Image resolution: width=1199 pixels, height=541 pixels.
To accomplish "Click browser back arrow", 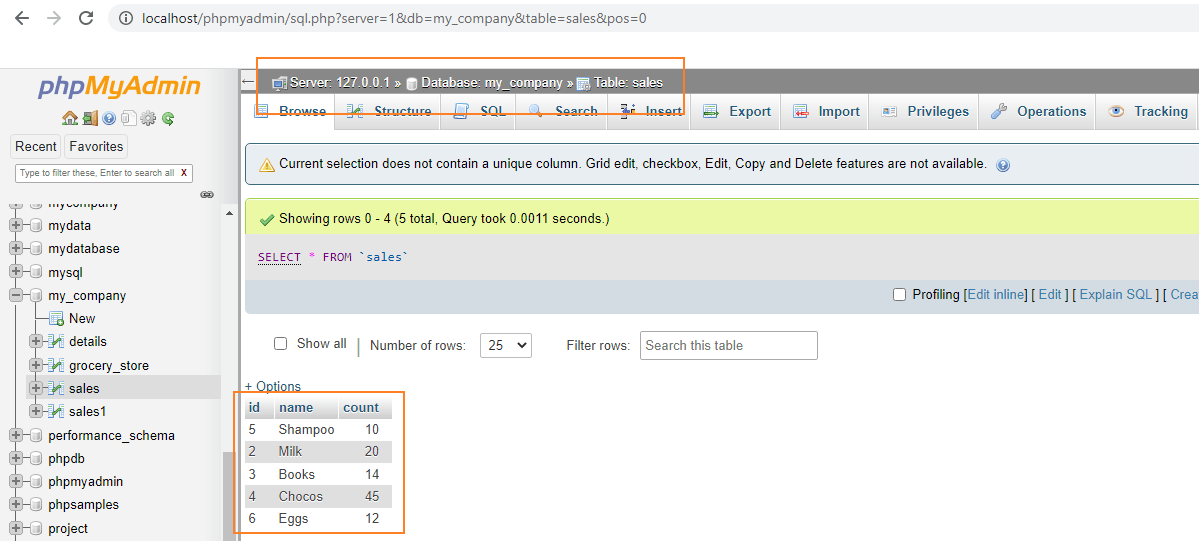I will click(x=21, y=18).
